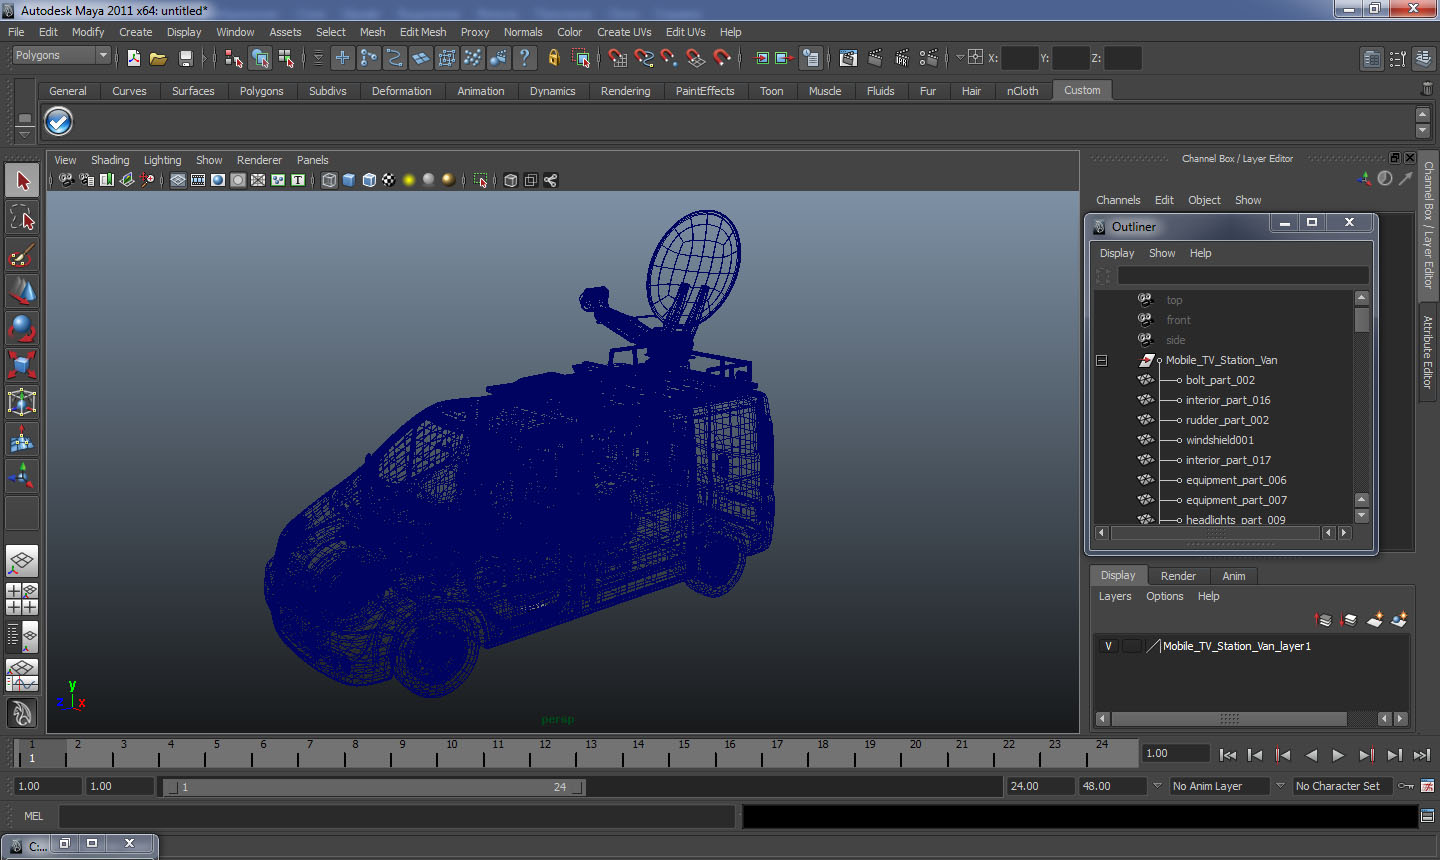Create layer from selected objects icon
The width and height of the screenshot is (1440, 860).
[1399, 620]
